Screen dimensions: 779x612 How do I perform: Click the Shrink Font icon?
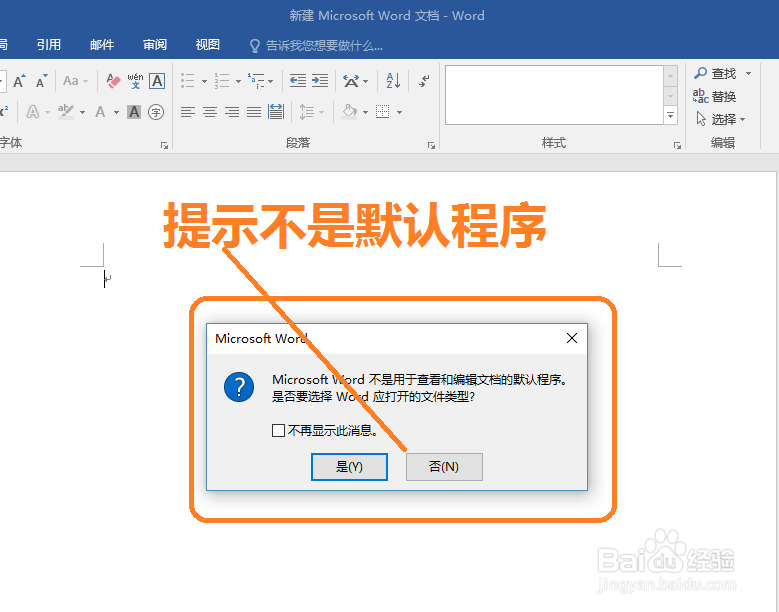(x=41, y=81)
